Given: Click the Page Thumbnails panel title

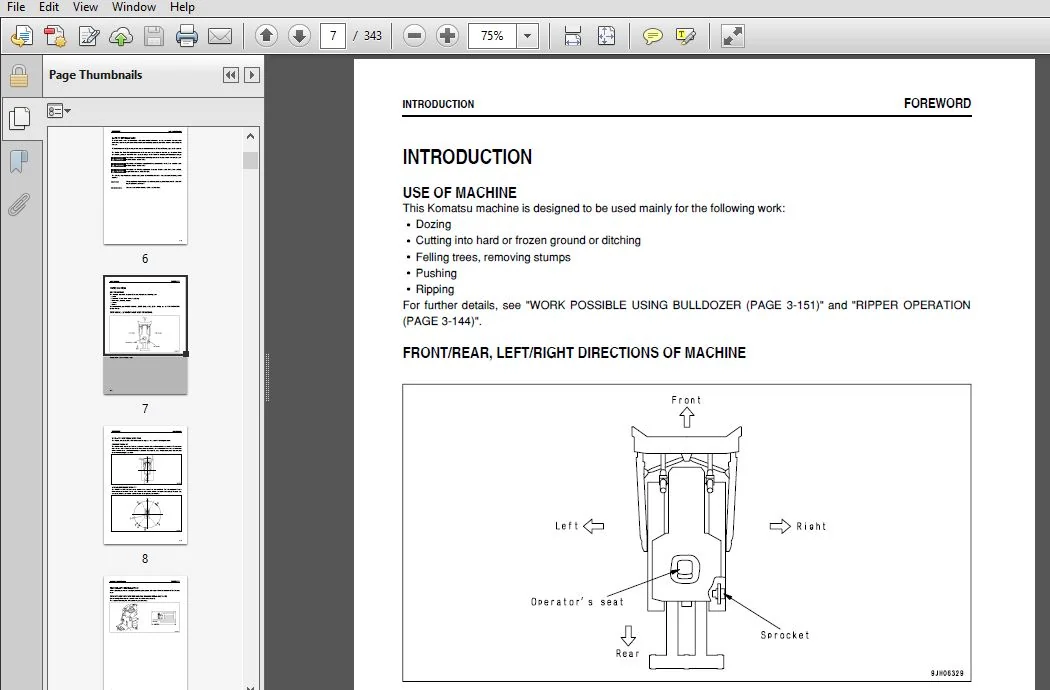Looking at the screenshot, I should point(96,75).
